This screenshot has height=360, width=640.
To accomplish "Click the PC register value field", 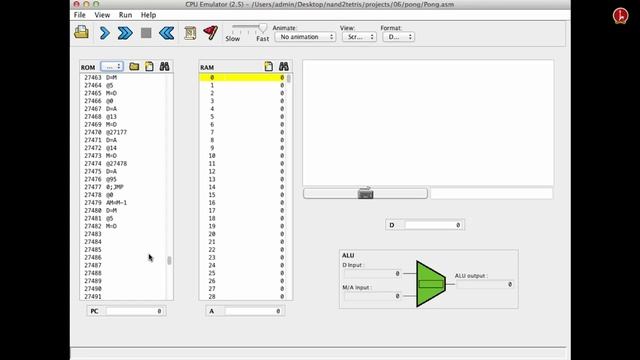I will pos(134,311).
